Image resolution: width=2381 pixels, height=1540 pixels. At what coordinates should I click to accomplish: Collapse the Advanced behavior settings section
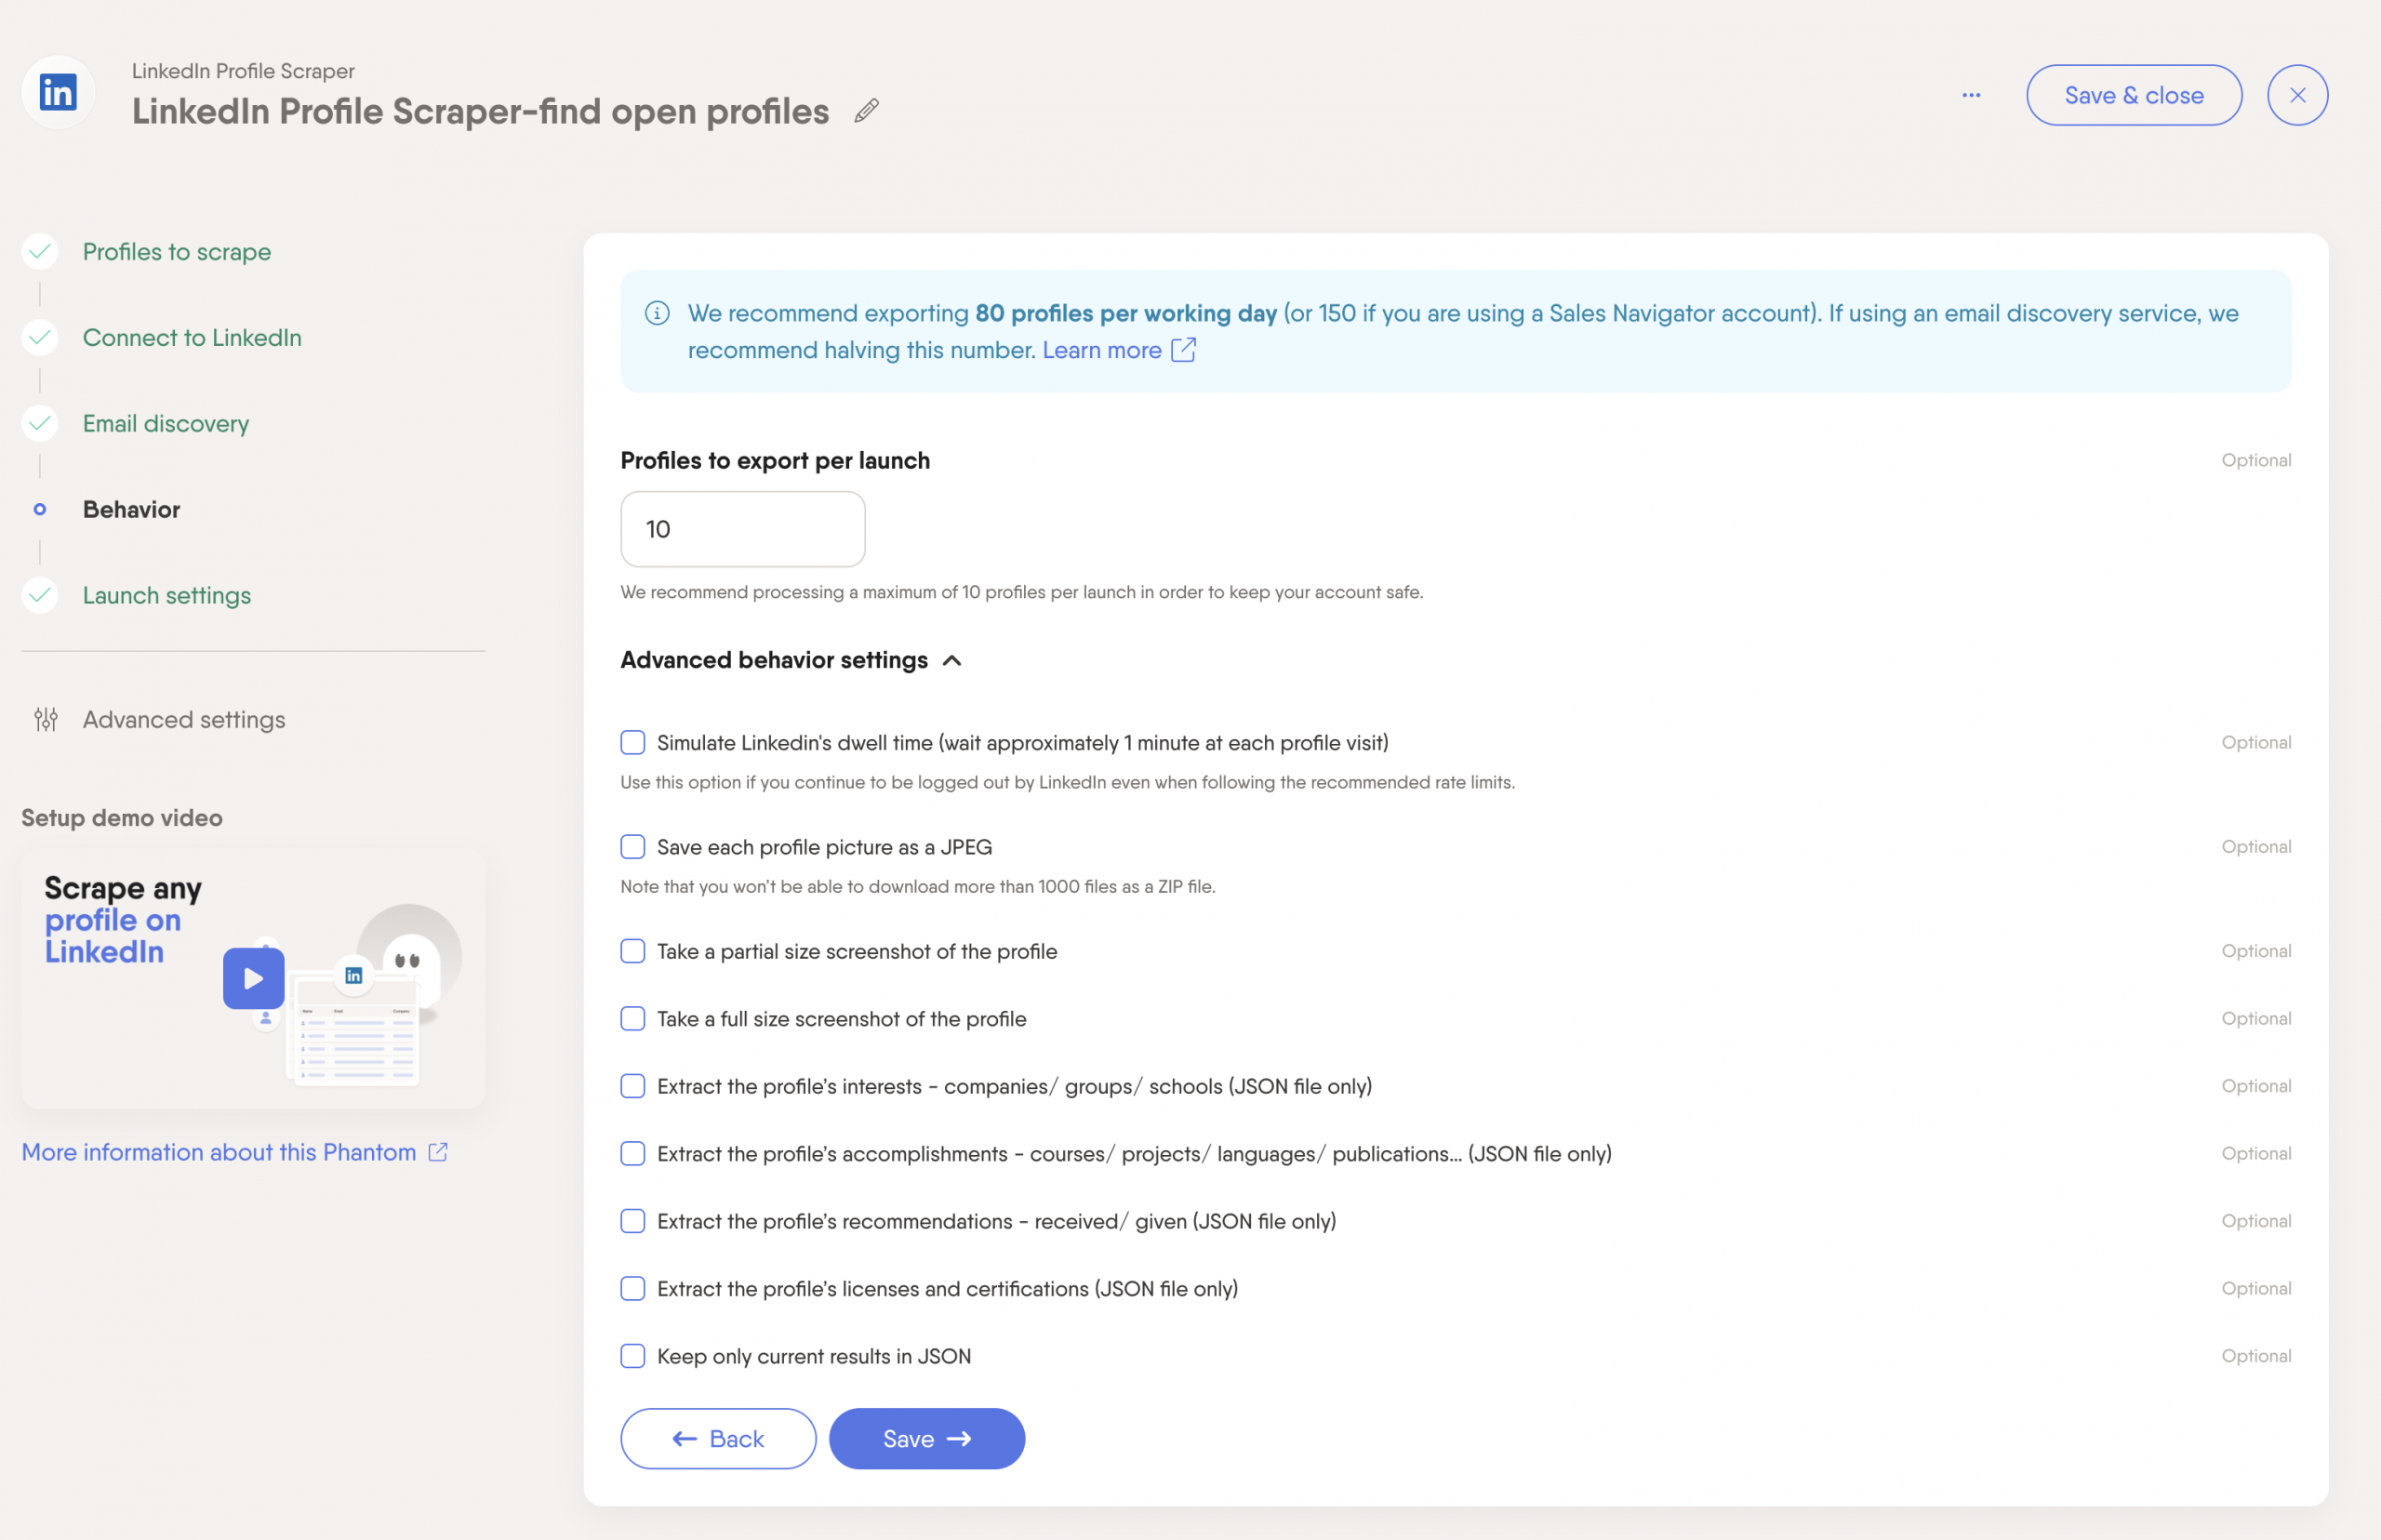coord(952,660)
